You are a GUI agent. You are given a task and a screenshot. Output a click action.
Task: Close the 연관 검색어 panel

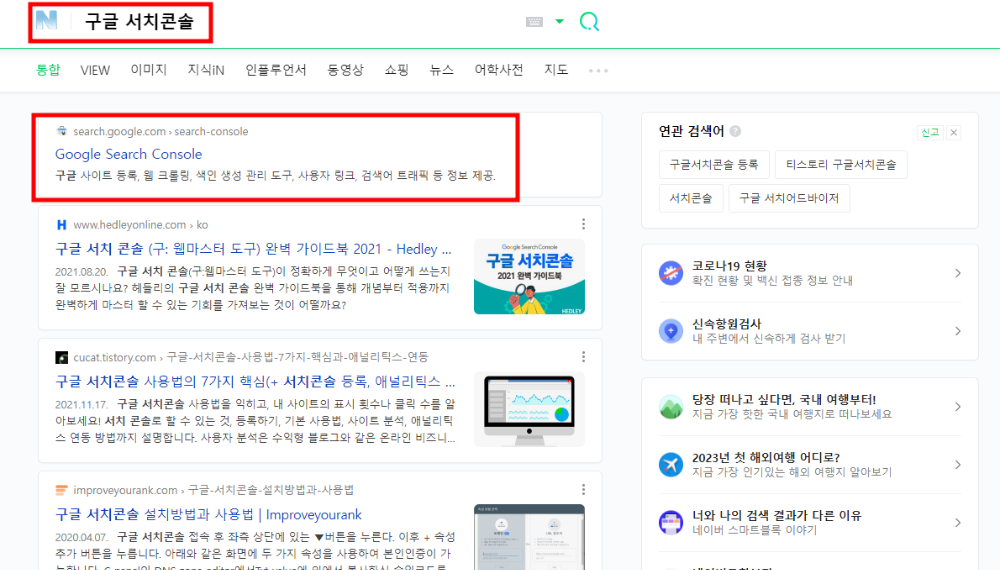[x=954, y=132]
